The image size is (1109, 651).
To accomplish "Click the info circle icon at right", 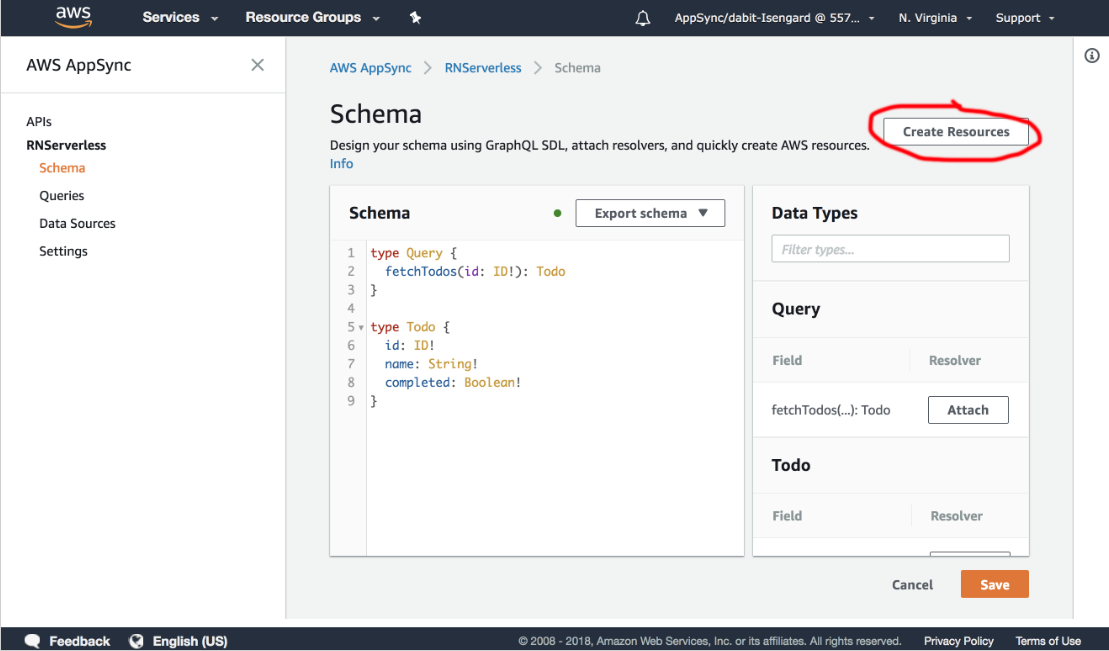I will click(1092, 56).
